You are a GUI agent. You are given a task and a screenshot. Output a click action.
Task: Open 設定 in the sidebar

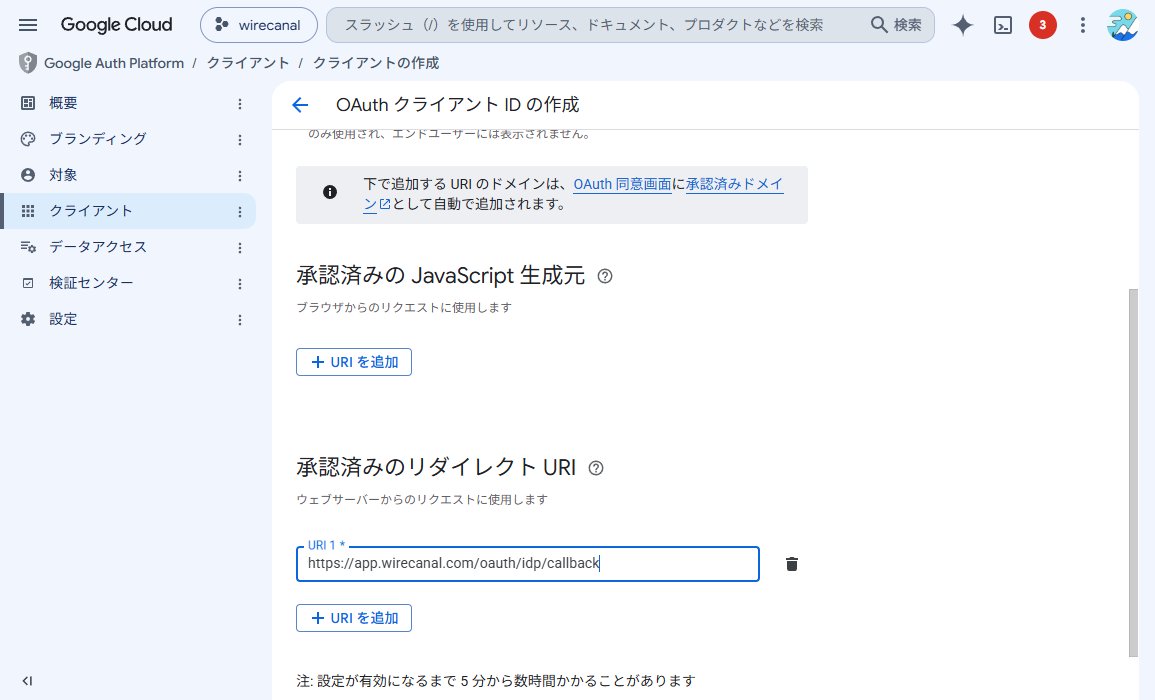pyautogui.click(x=129, y=319)
